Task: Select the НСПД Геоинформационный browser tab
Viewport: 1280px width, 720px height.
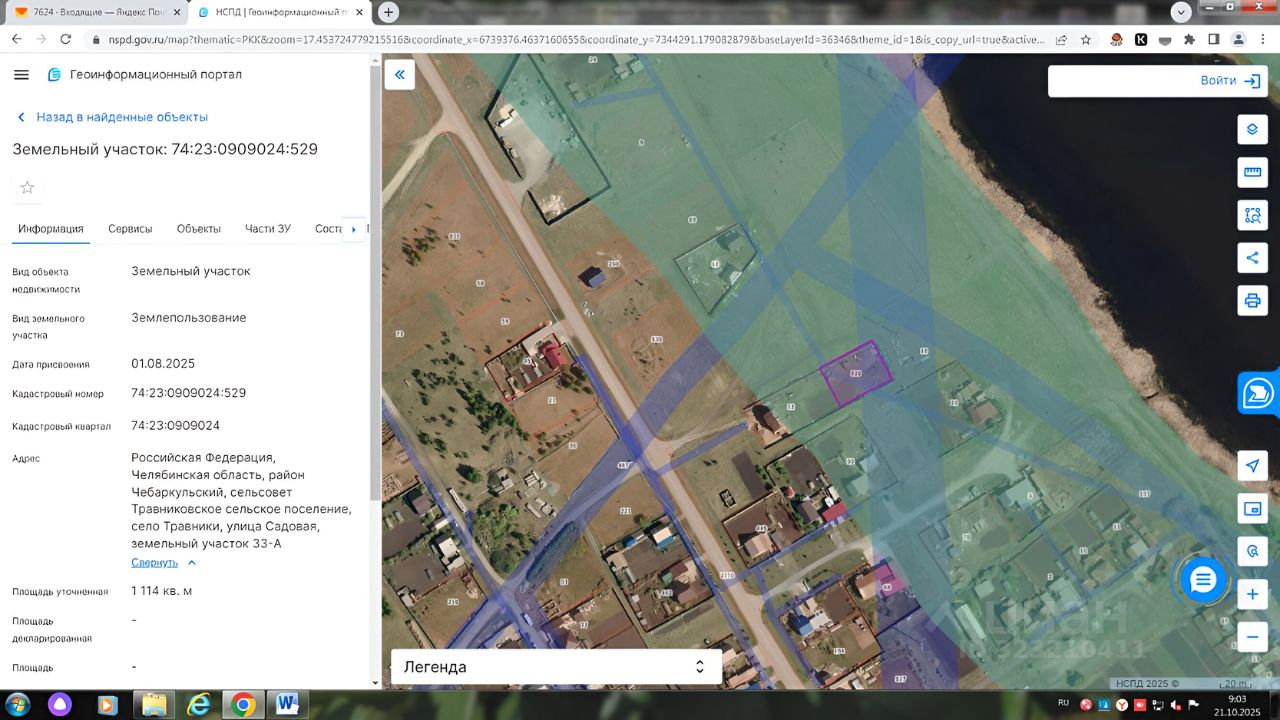Action: (x=280, y=12)
